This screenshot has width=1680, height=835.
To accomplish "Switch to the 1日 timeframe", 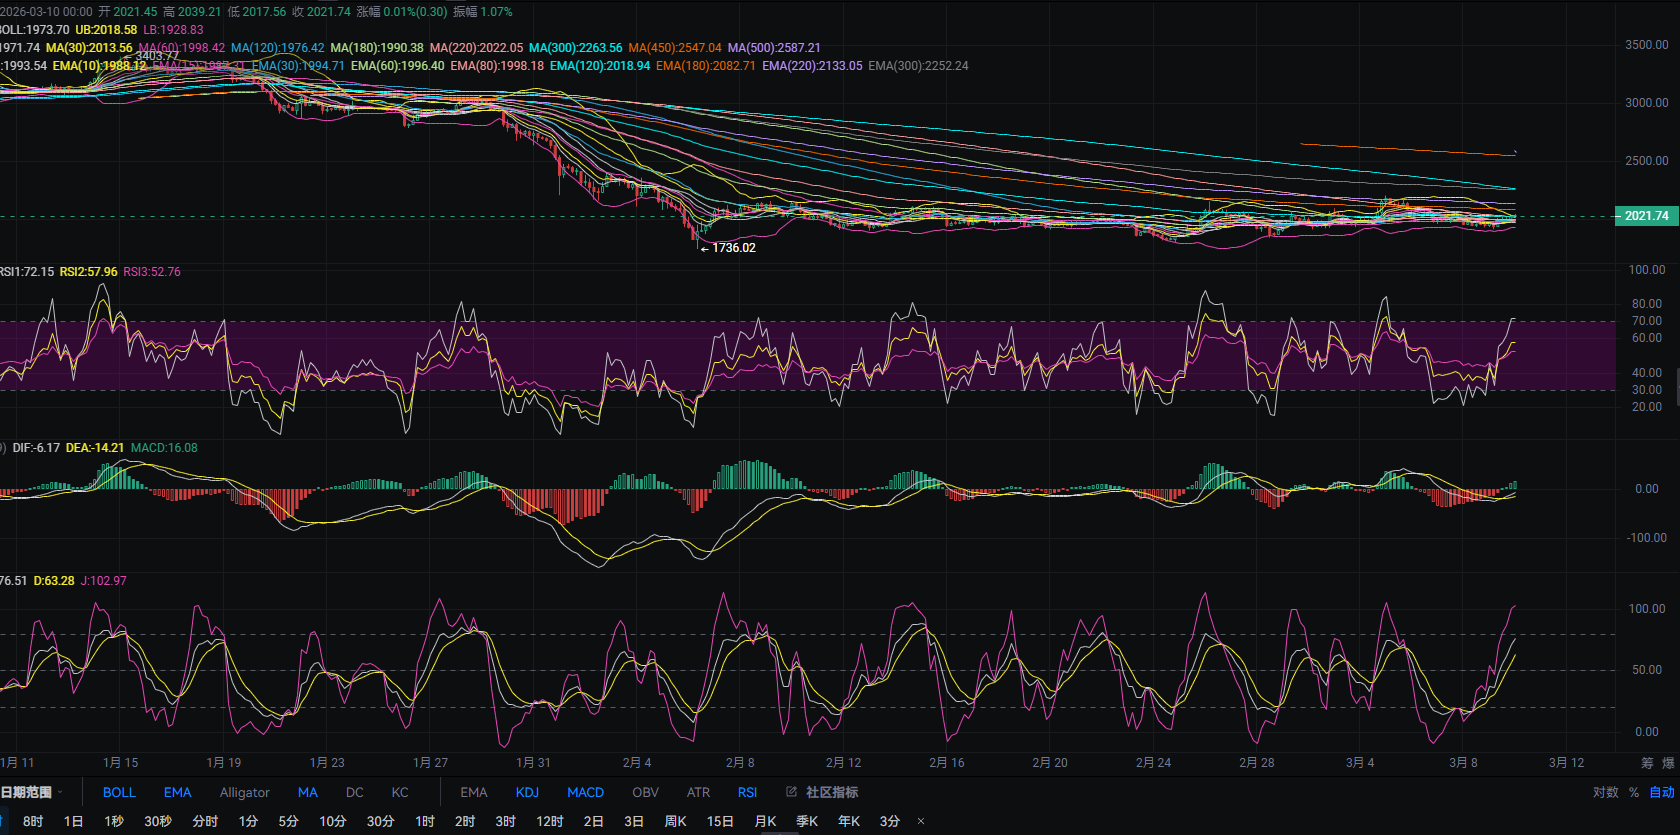I will point(73,821).
